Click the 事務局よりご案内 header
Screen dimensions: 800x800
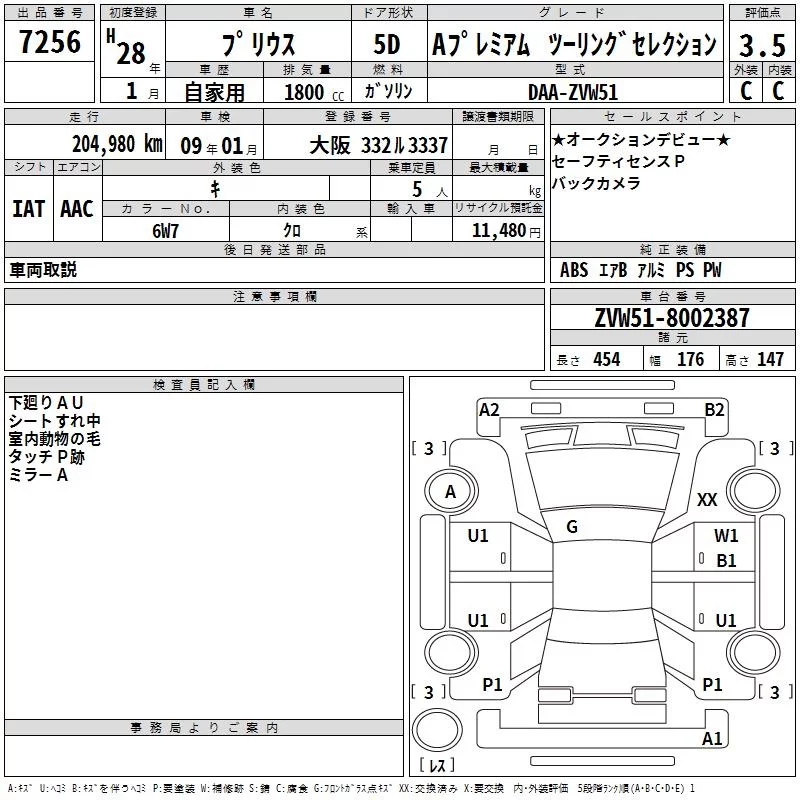[x=204, y=728]
